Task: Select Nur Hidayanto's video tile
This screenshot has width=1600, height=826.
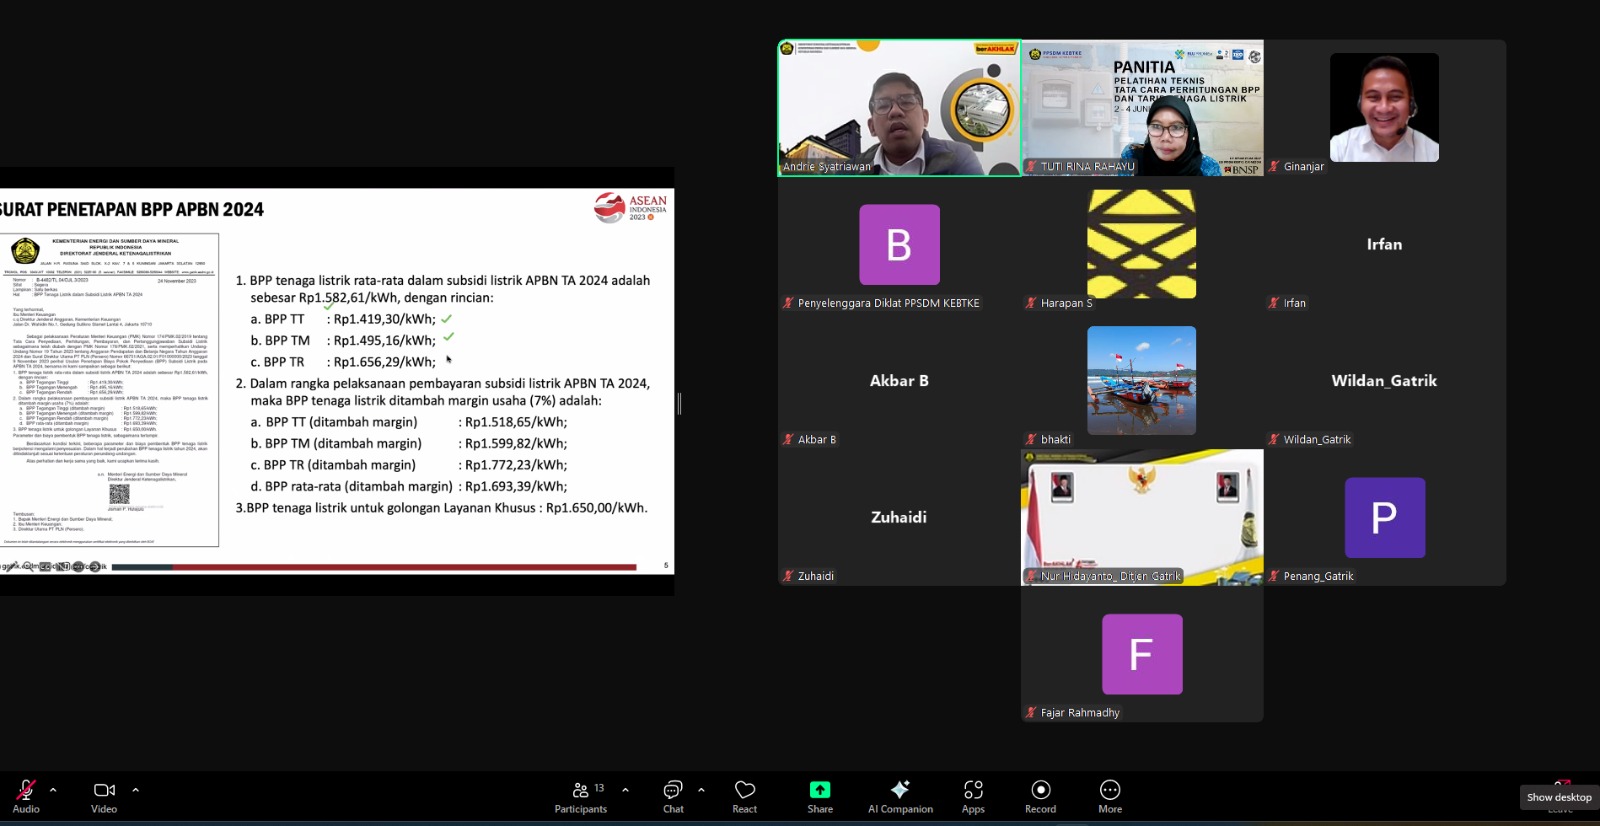Action: [1142, 517]
